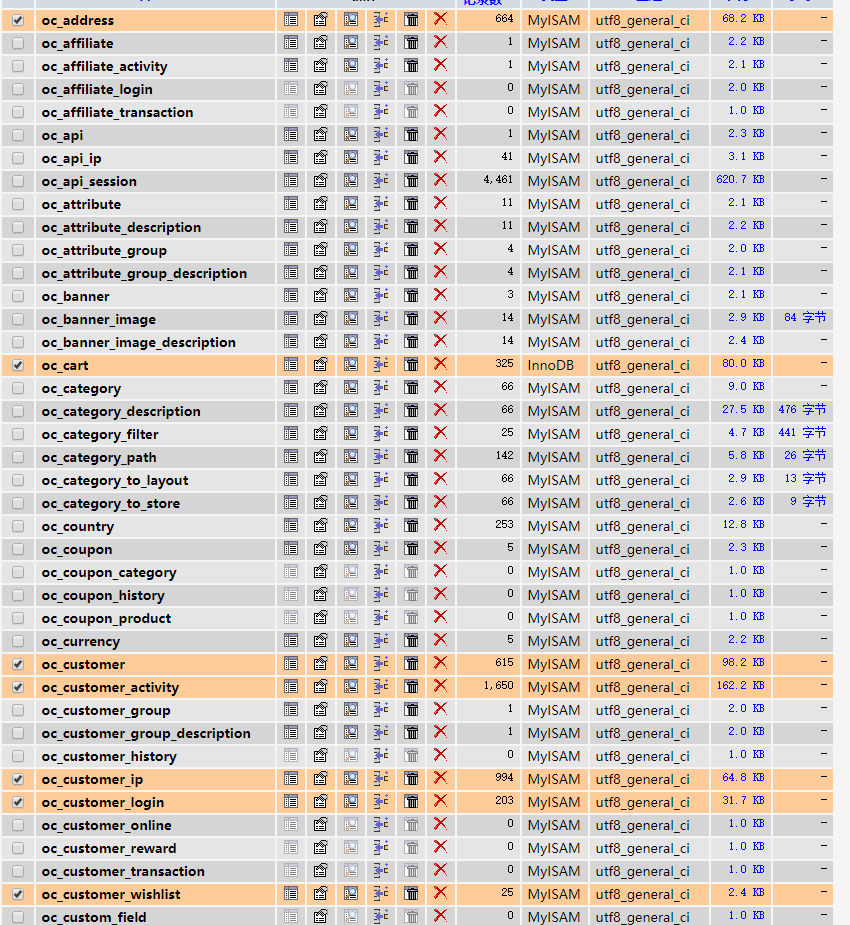Open the Browse icon for oc_customer

pyautogui.click(x=291, y=664)
